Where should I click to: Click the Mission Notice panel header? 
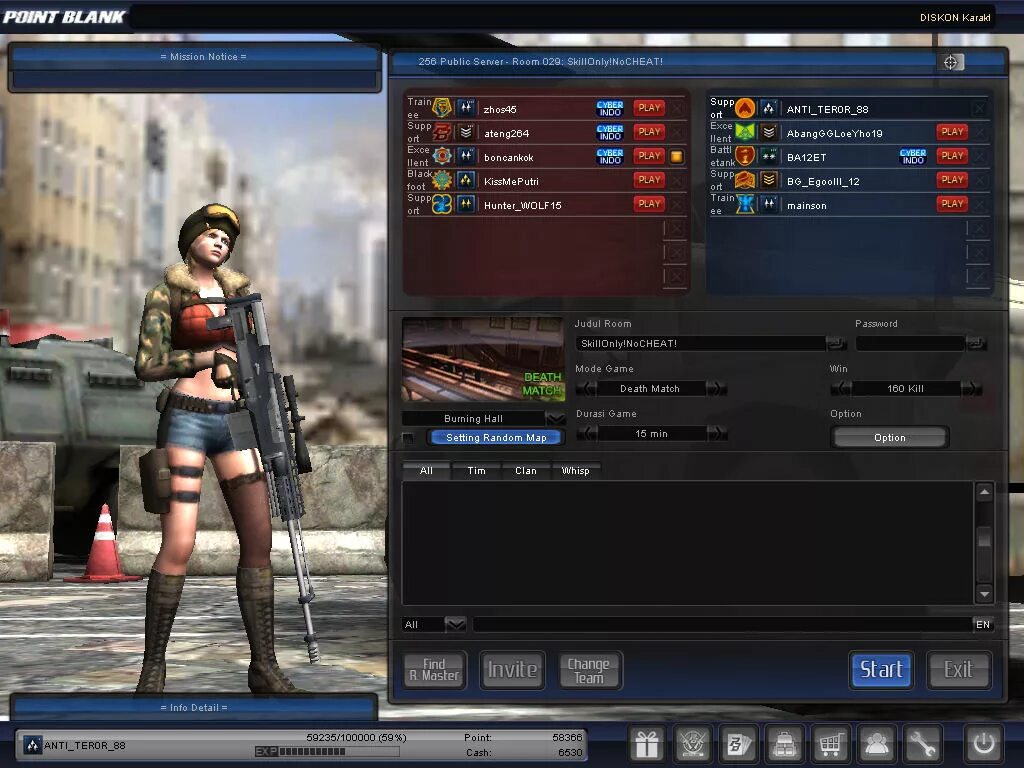[x=195, y=57]
